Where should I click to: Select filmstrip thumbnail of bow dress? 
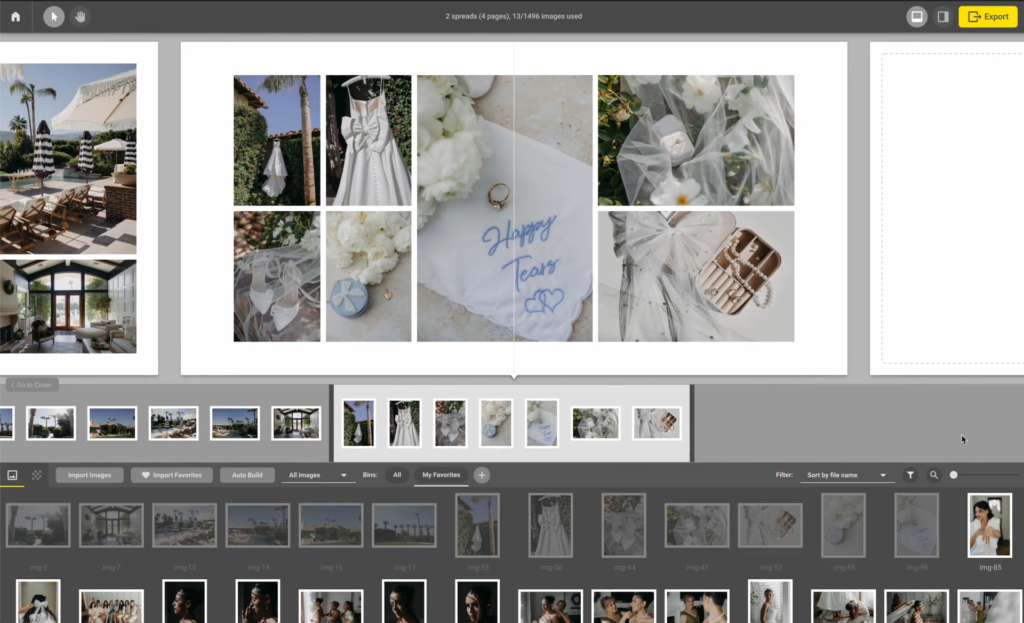[404, 423]
